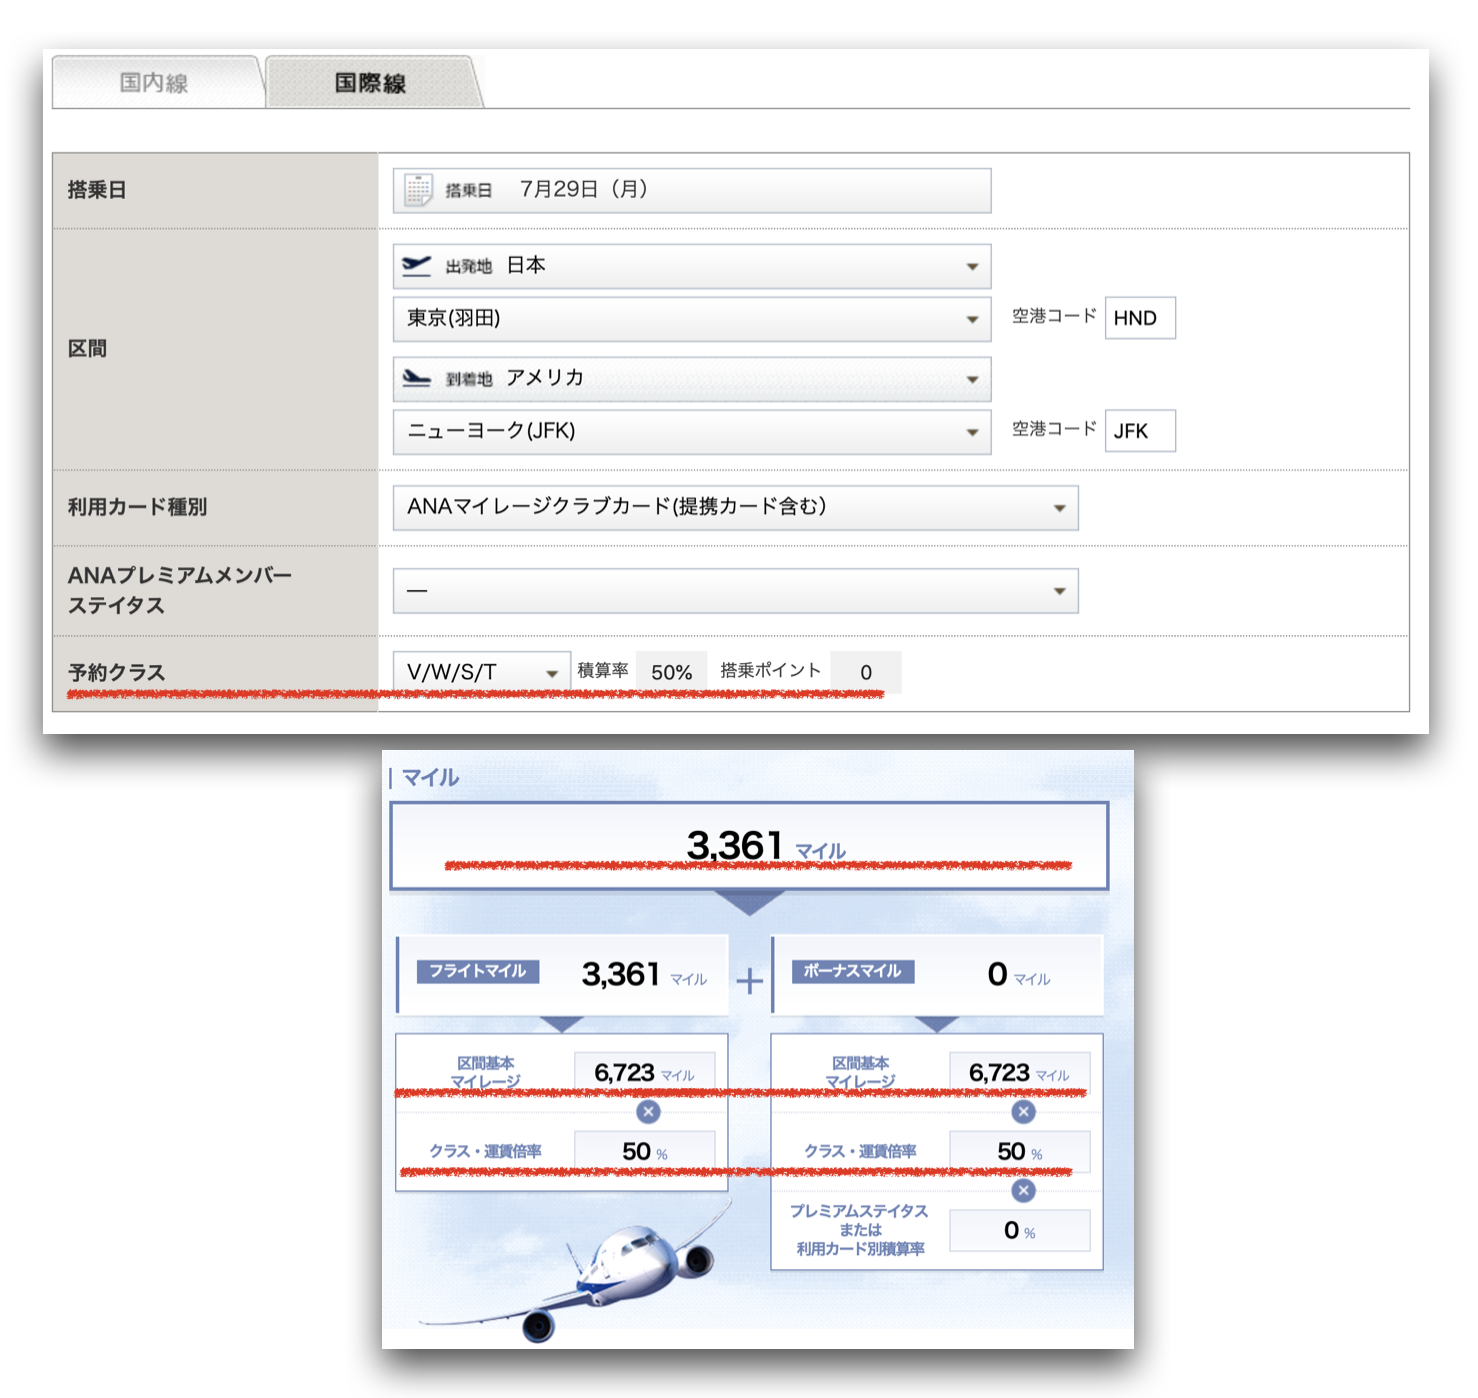
Task: Open the 予約クラス V/W/S/T dropdown
Action: pyautogui.click(x=482, y=672)
